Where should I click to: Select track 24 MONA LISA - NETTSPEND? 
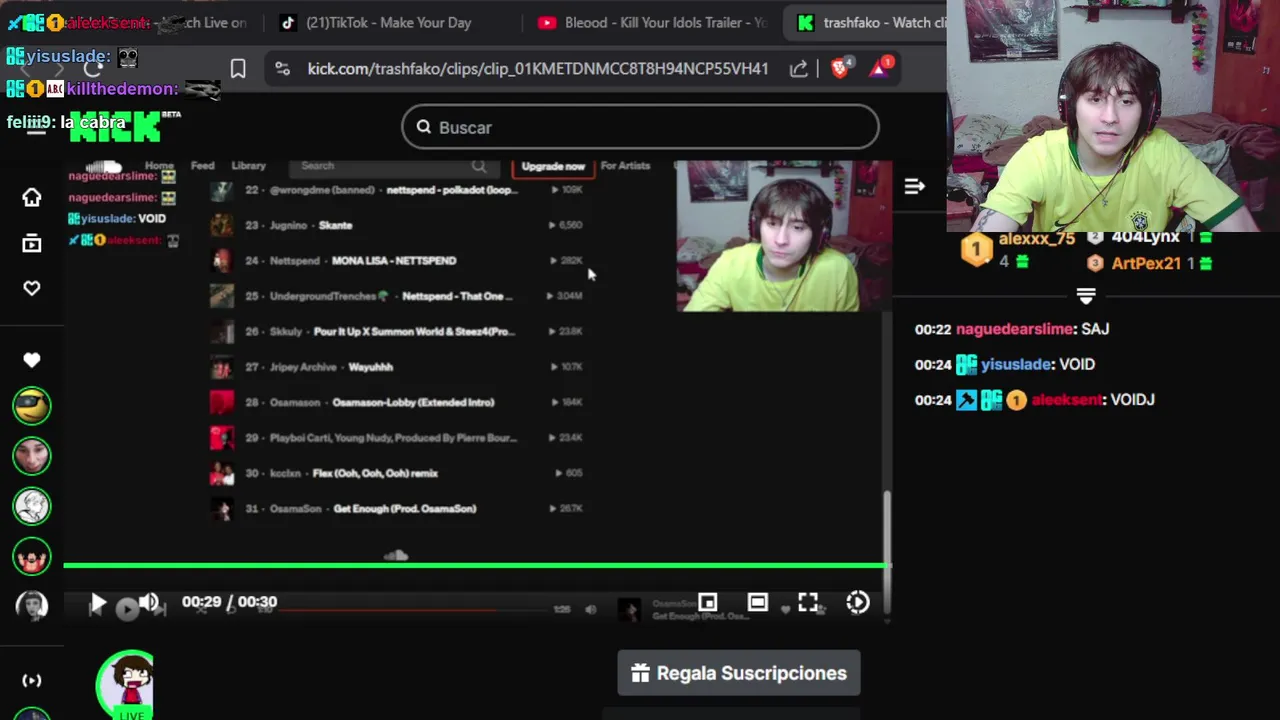tap(396, 260)
